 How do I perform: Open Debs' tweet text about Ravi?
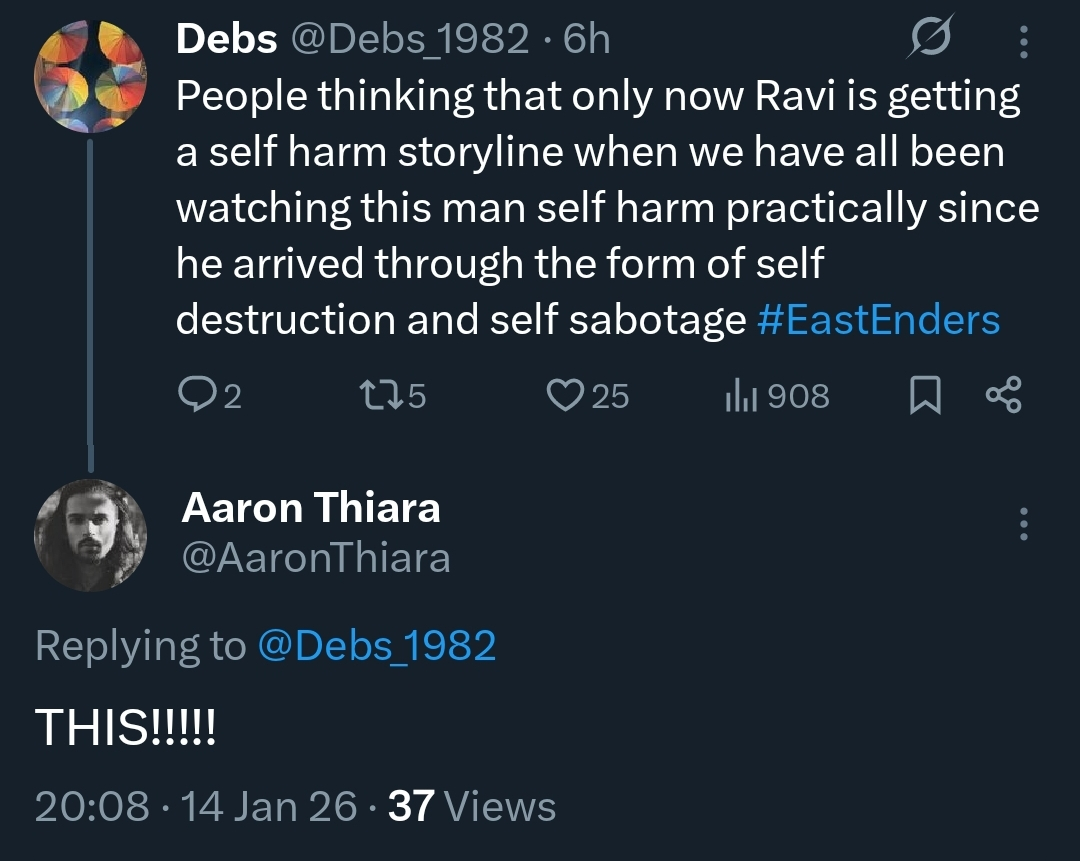pyautogui.click(x=600, y=208)
